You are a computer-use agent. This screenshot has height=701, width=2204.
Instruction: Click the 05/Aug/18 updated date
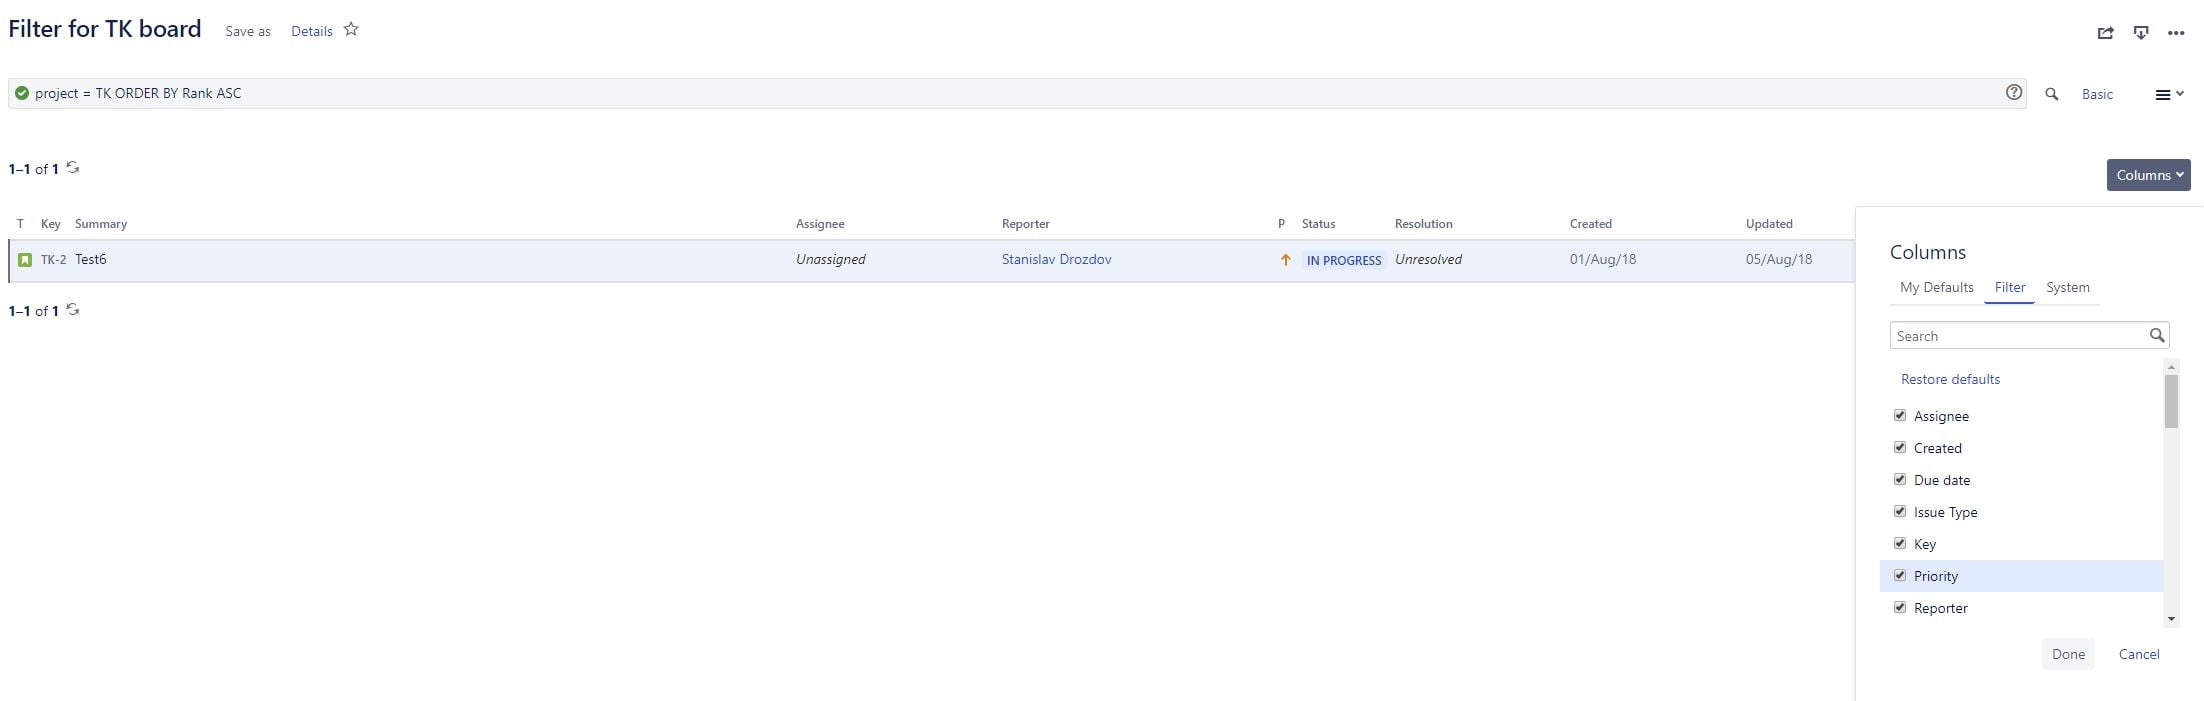[x=1779, y=259]
